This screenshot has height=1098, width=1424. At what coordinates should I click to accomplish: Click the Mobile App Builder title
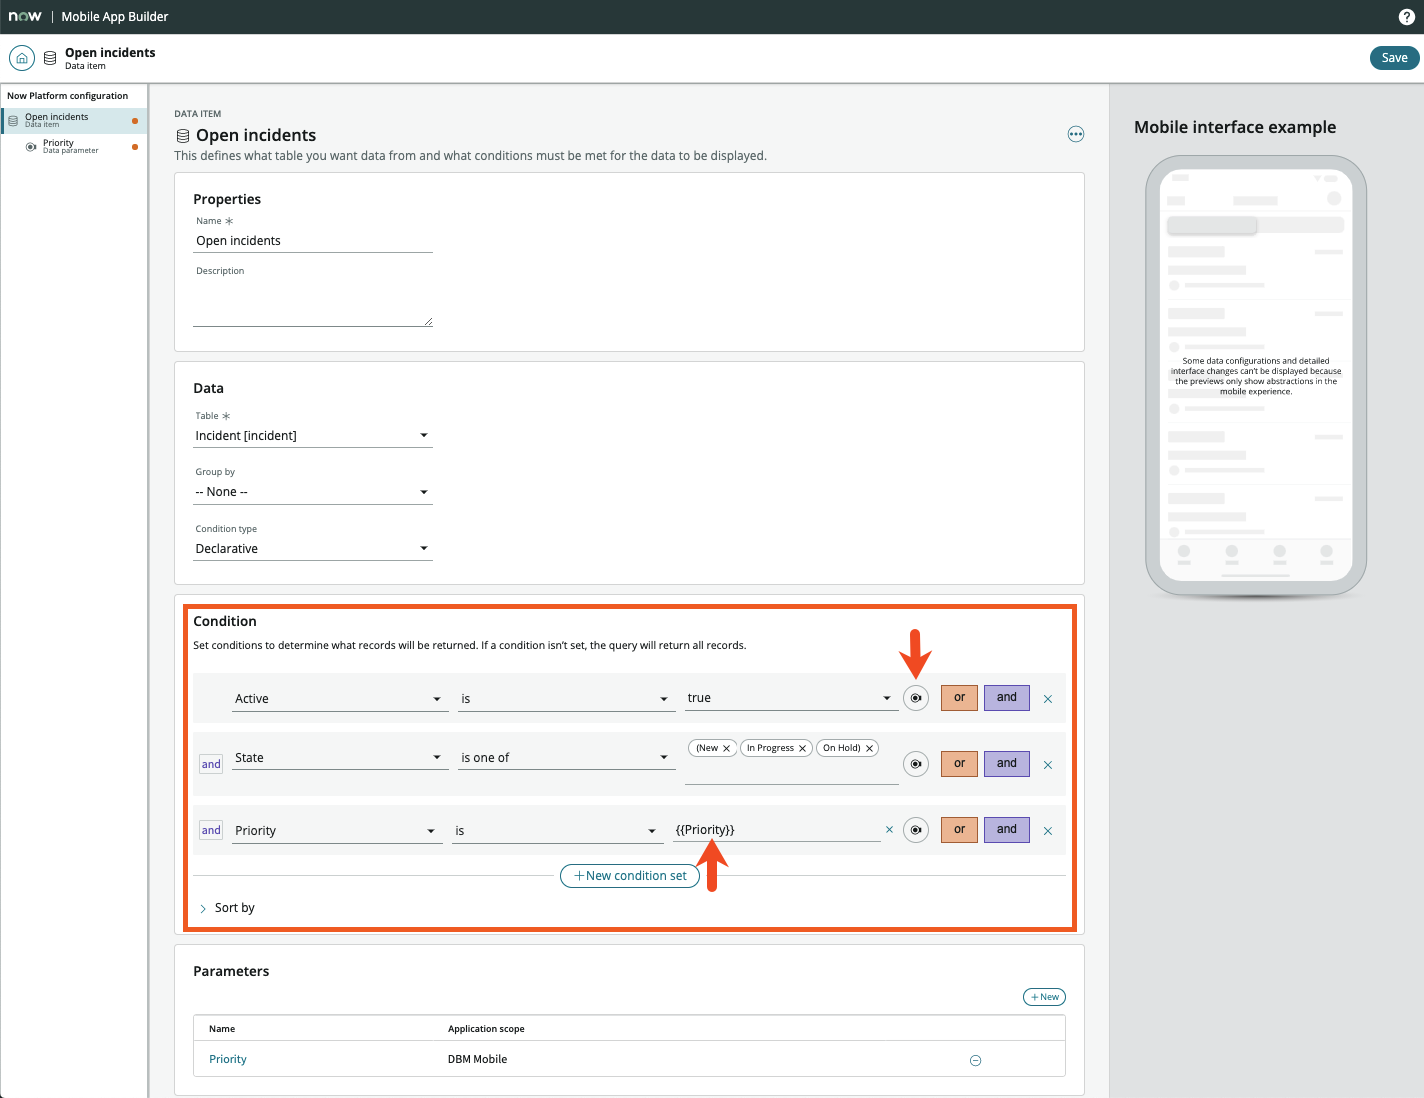115,17
